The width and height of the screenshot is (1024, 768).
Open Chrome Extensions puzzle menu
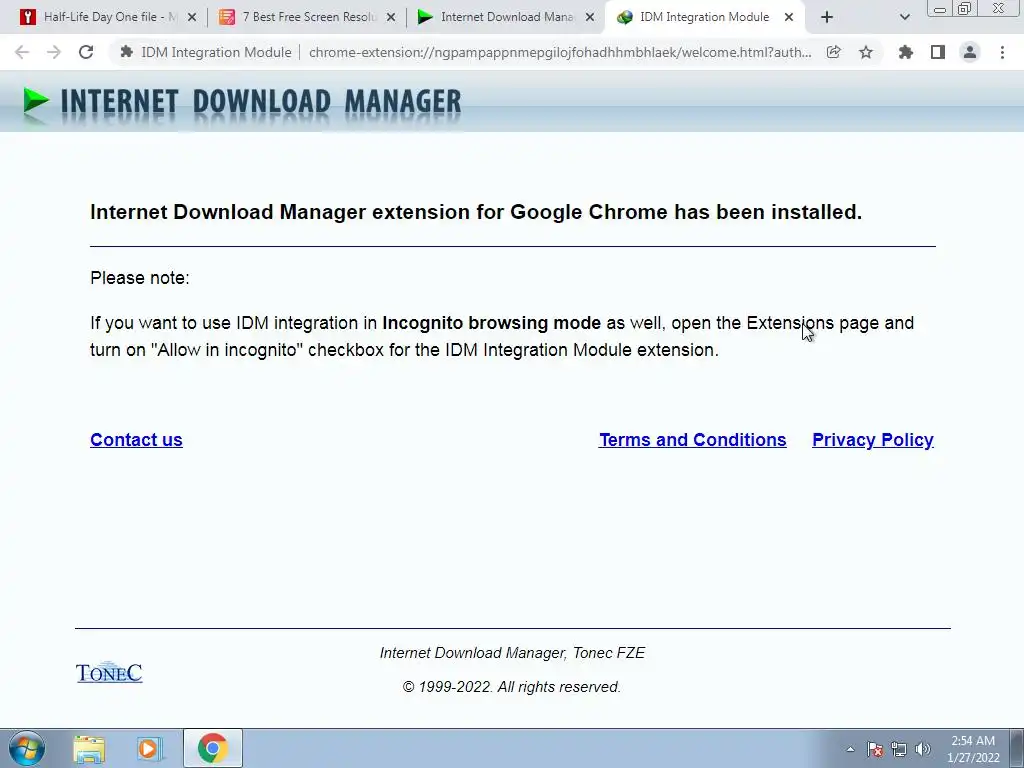[905, 52]
